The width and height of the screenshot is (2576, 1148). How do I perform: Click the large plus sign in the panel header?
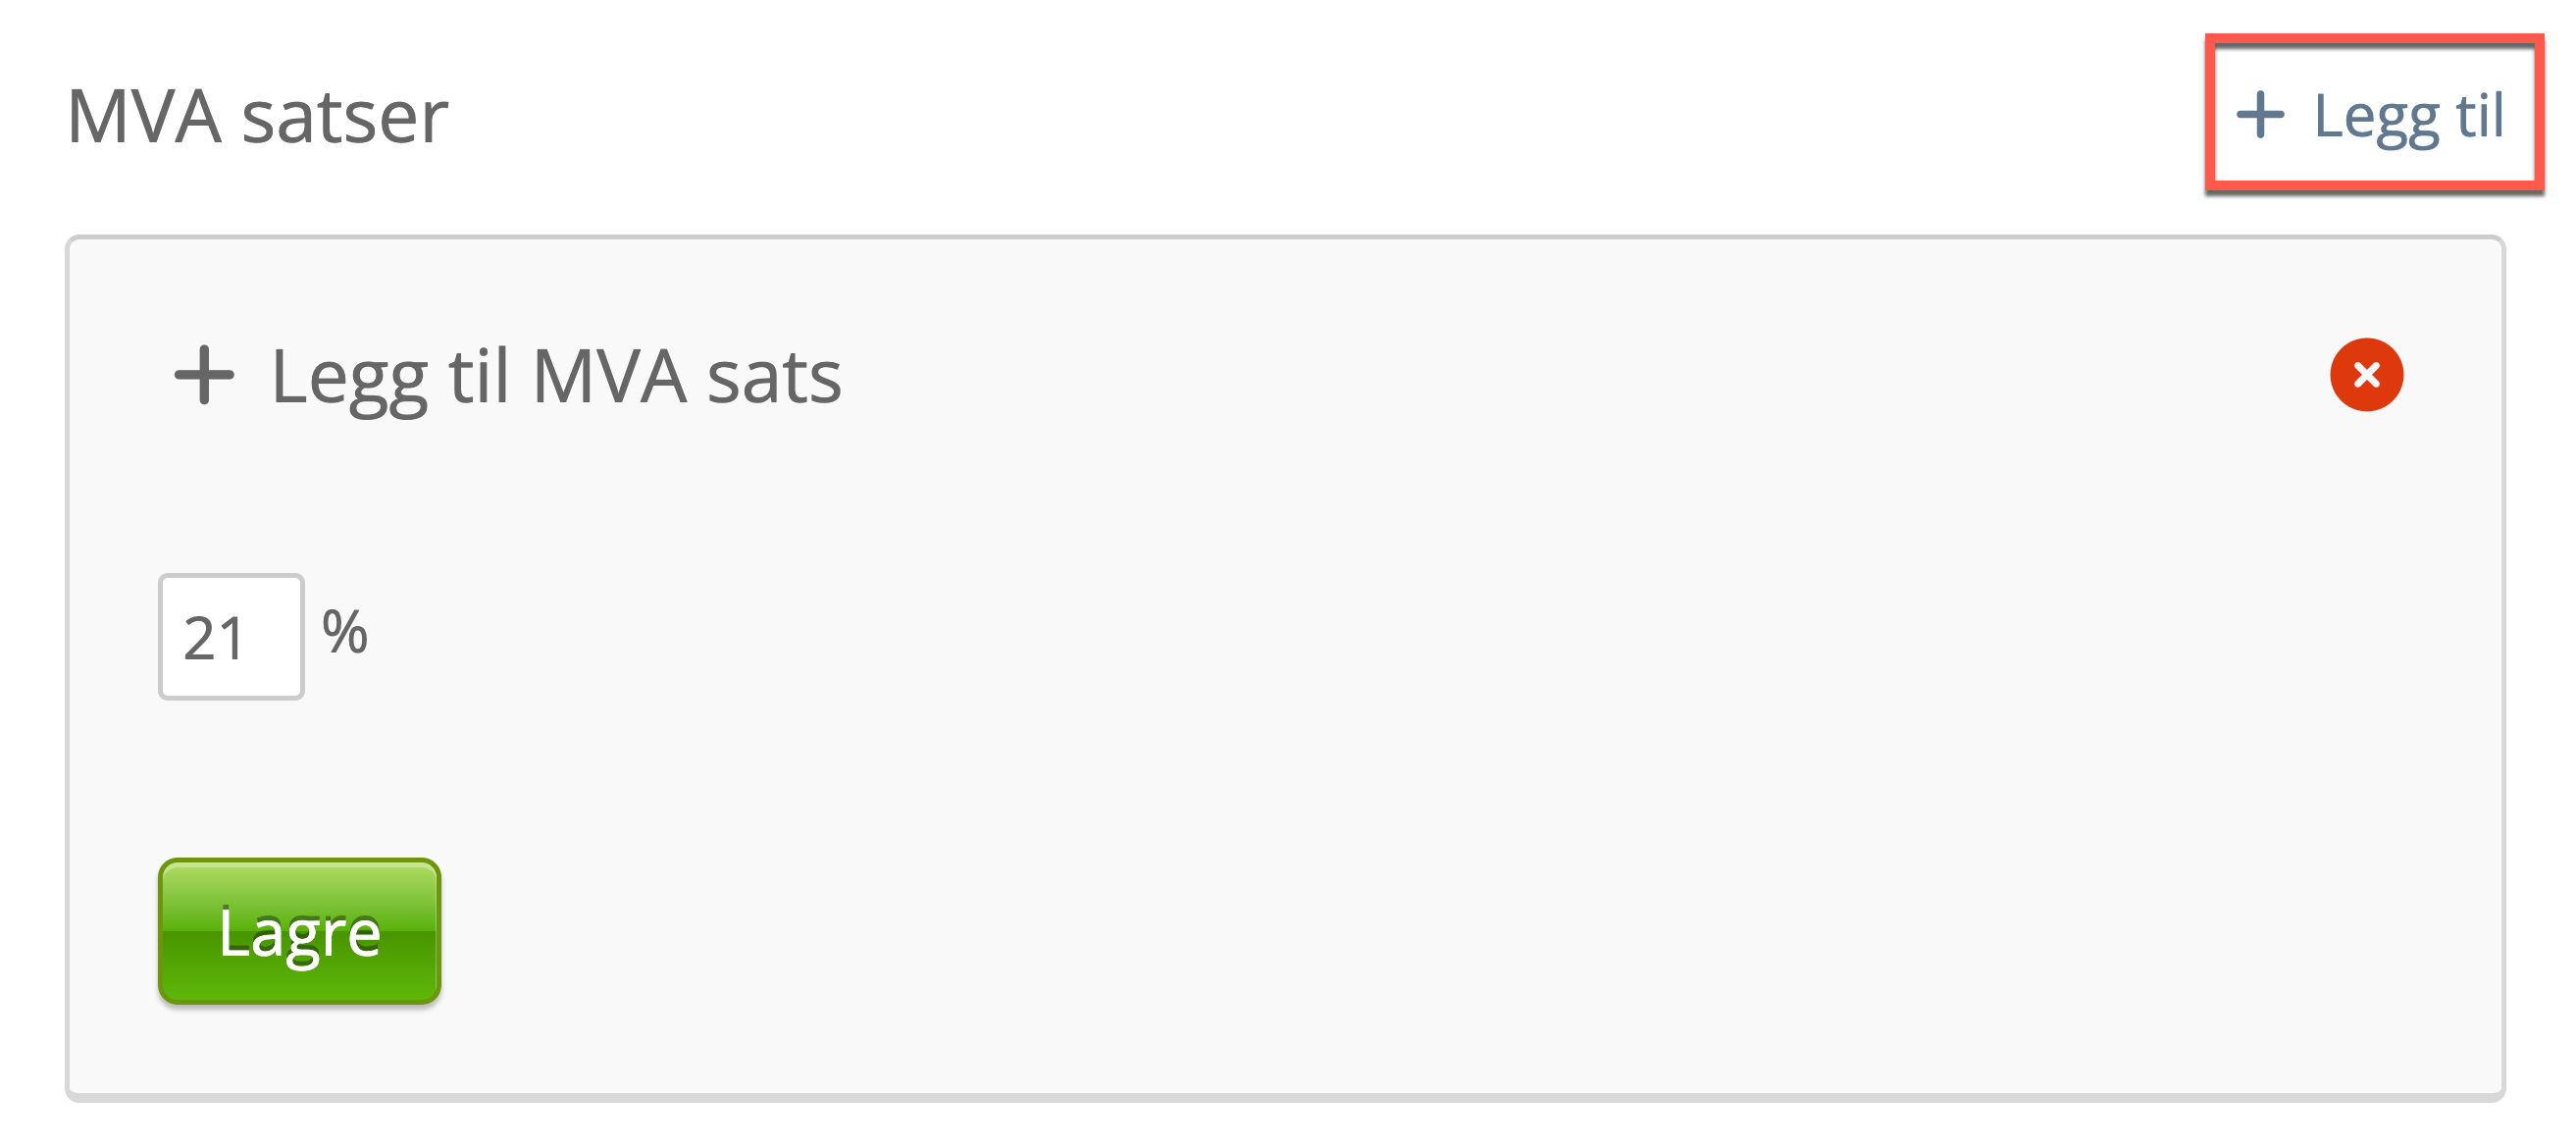204,375
